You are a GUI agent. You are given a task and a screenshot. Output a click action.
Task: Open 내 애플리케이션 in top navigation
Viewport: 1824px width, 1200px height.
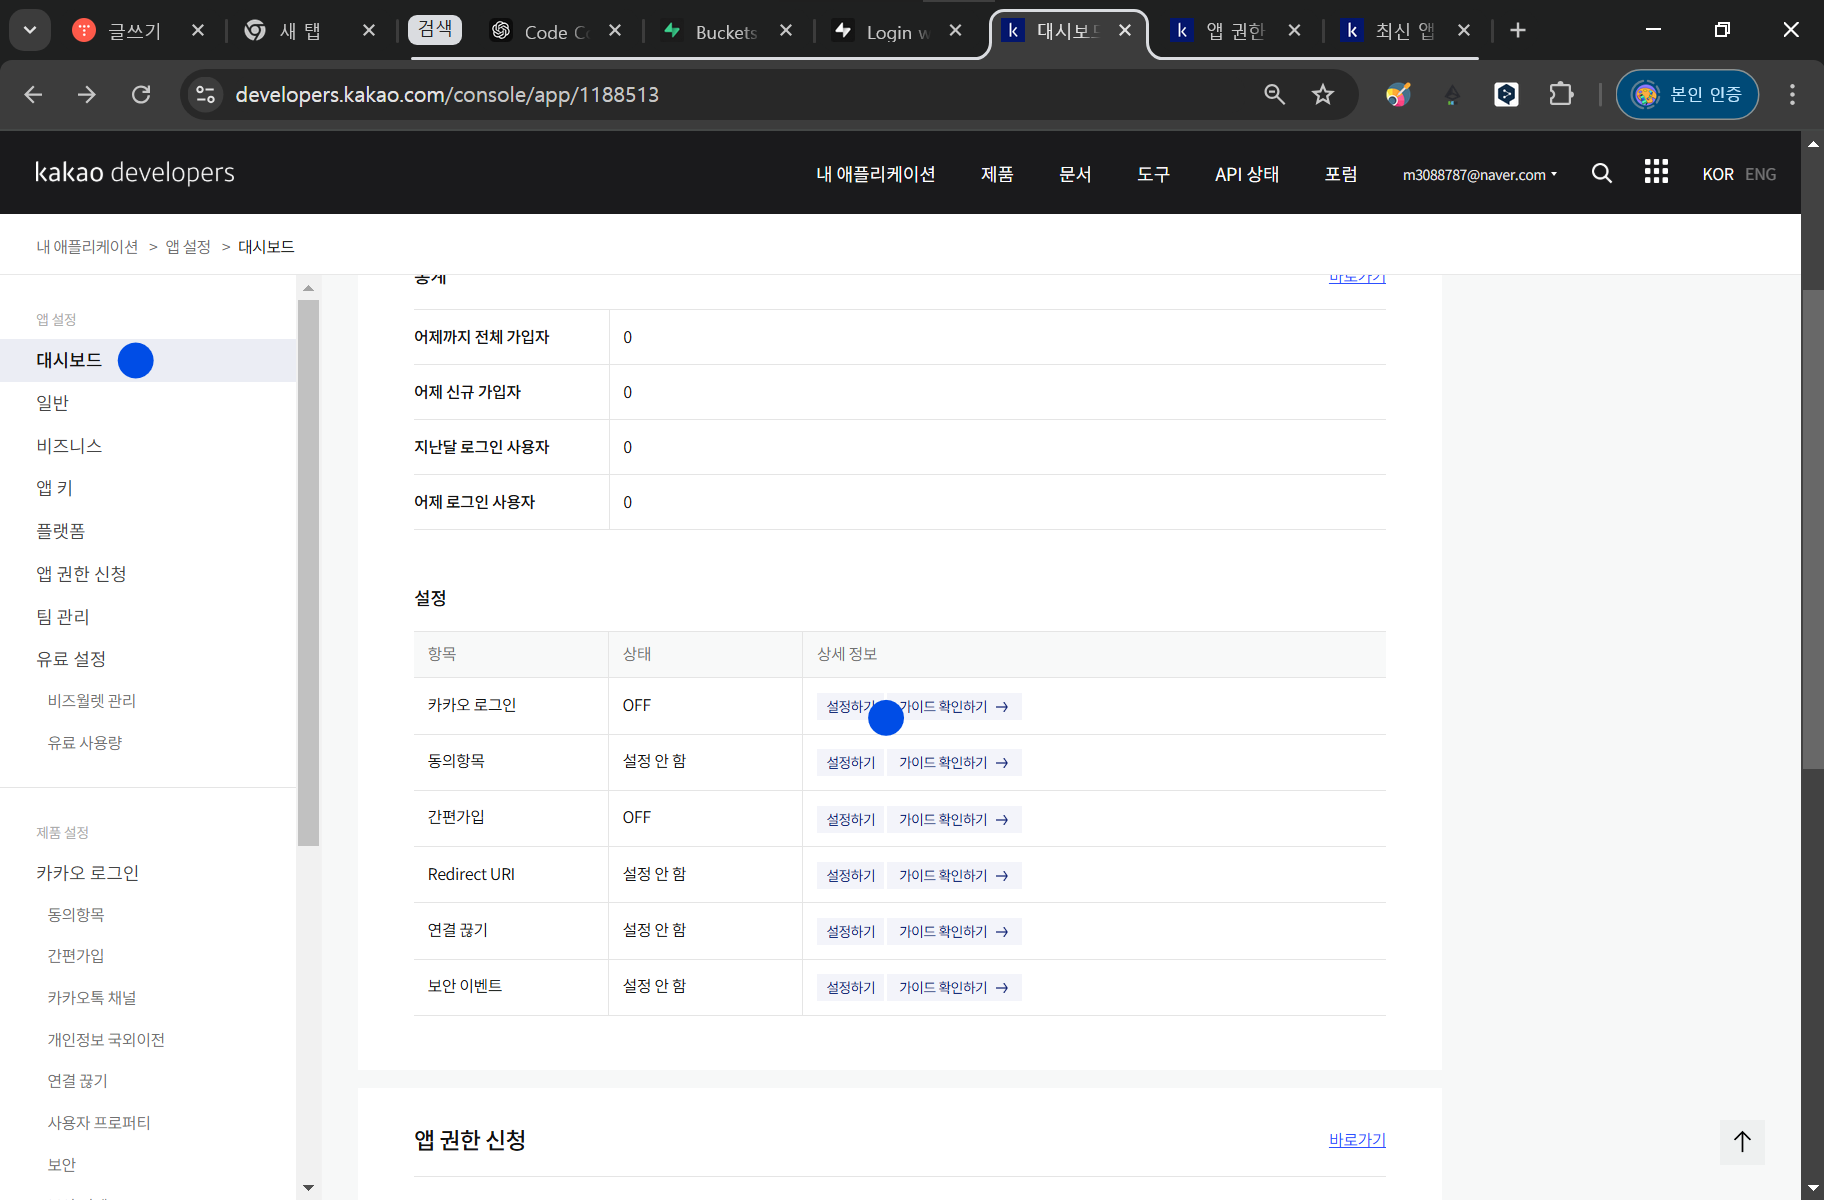[876, 174]
